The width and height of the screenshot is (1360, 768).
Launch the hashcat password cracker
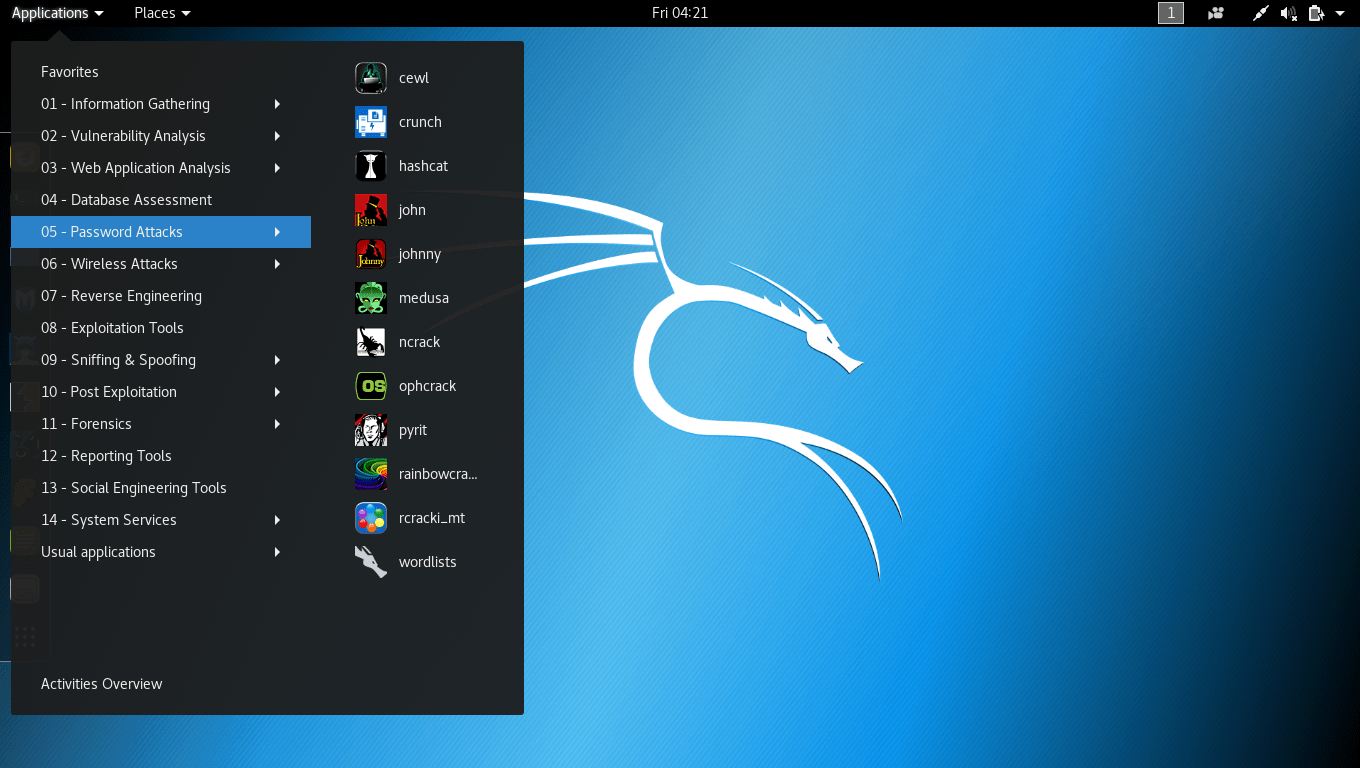pos(421,165)
